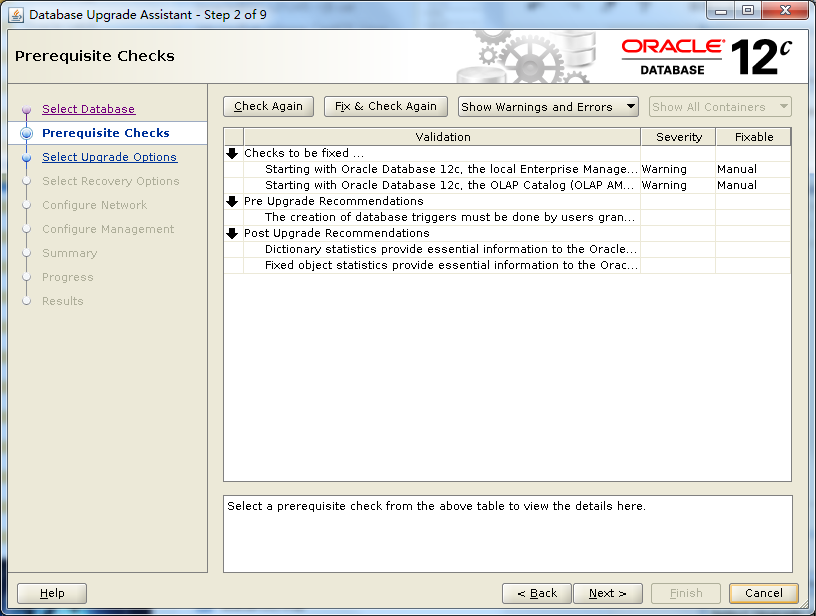Click the Severity column header
This screenshot has height=616, width=816.
point(679,137)
